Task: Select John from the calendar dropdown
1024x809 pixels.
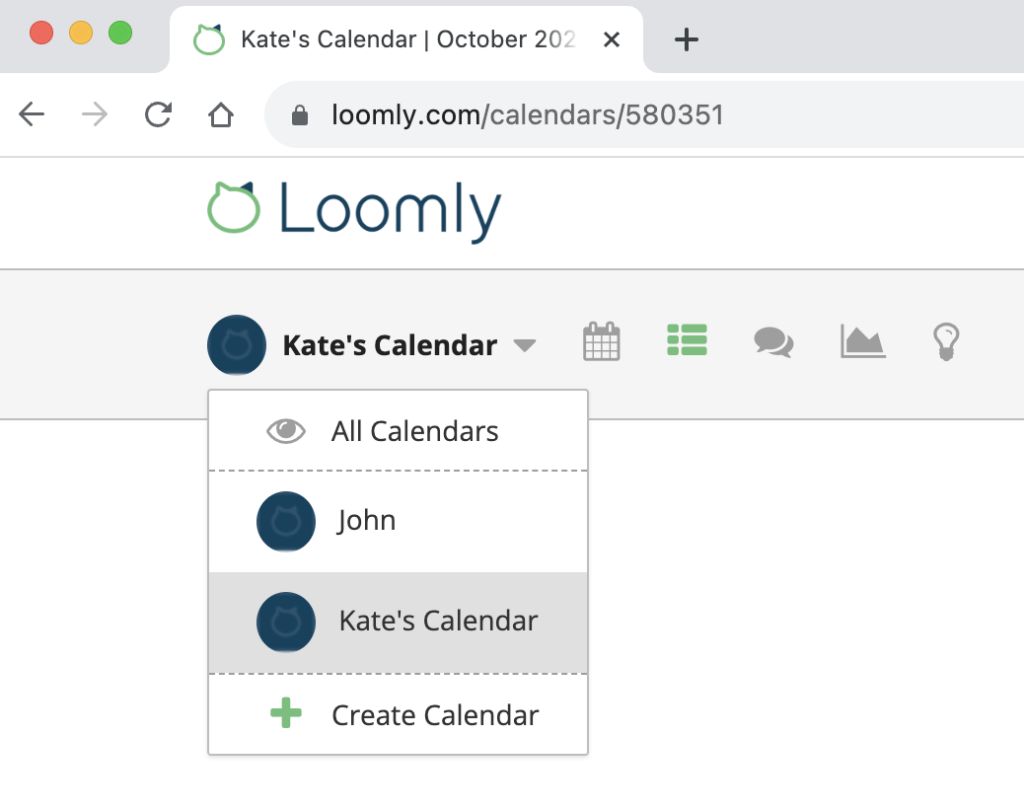Action: point(367,520)
